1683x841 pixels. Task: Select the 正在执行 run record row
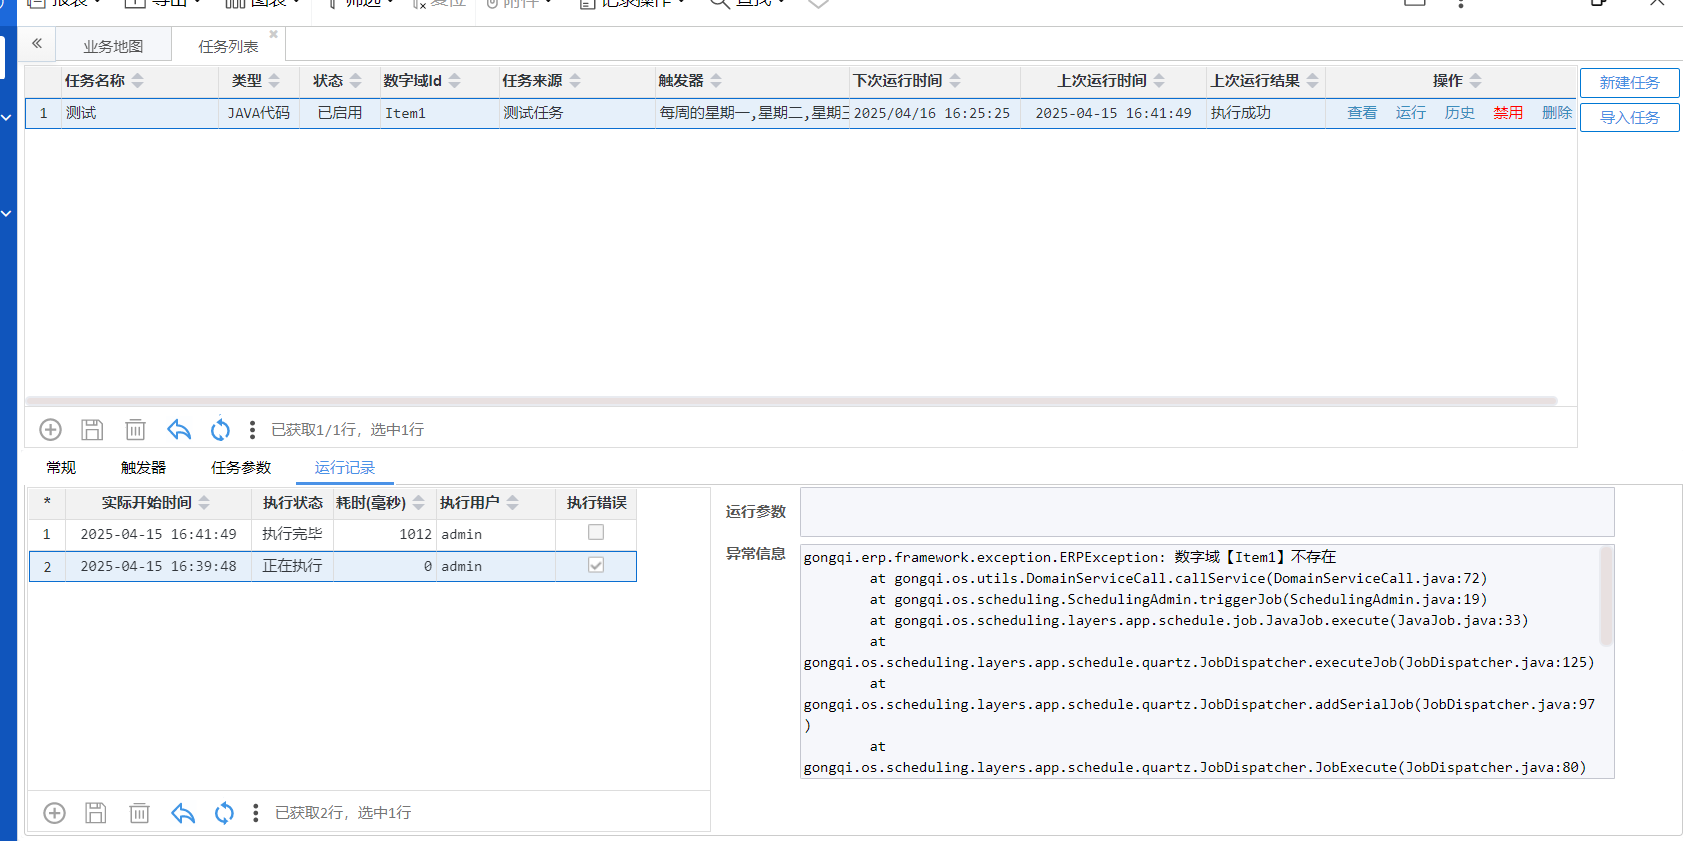333,566
